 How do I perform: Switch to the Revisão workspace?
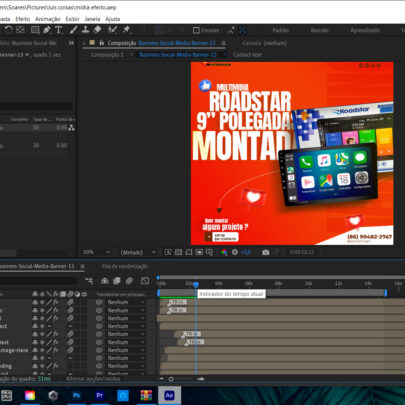319,30
